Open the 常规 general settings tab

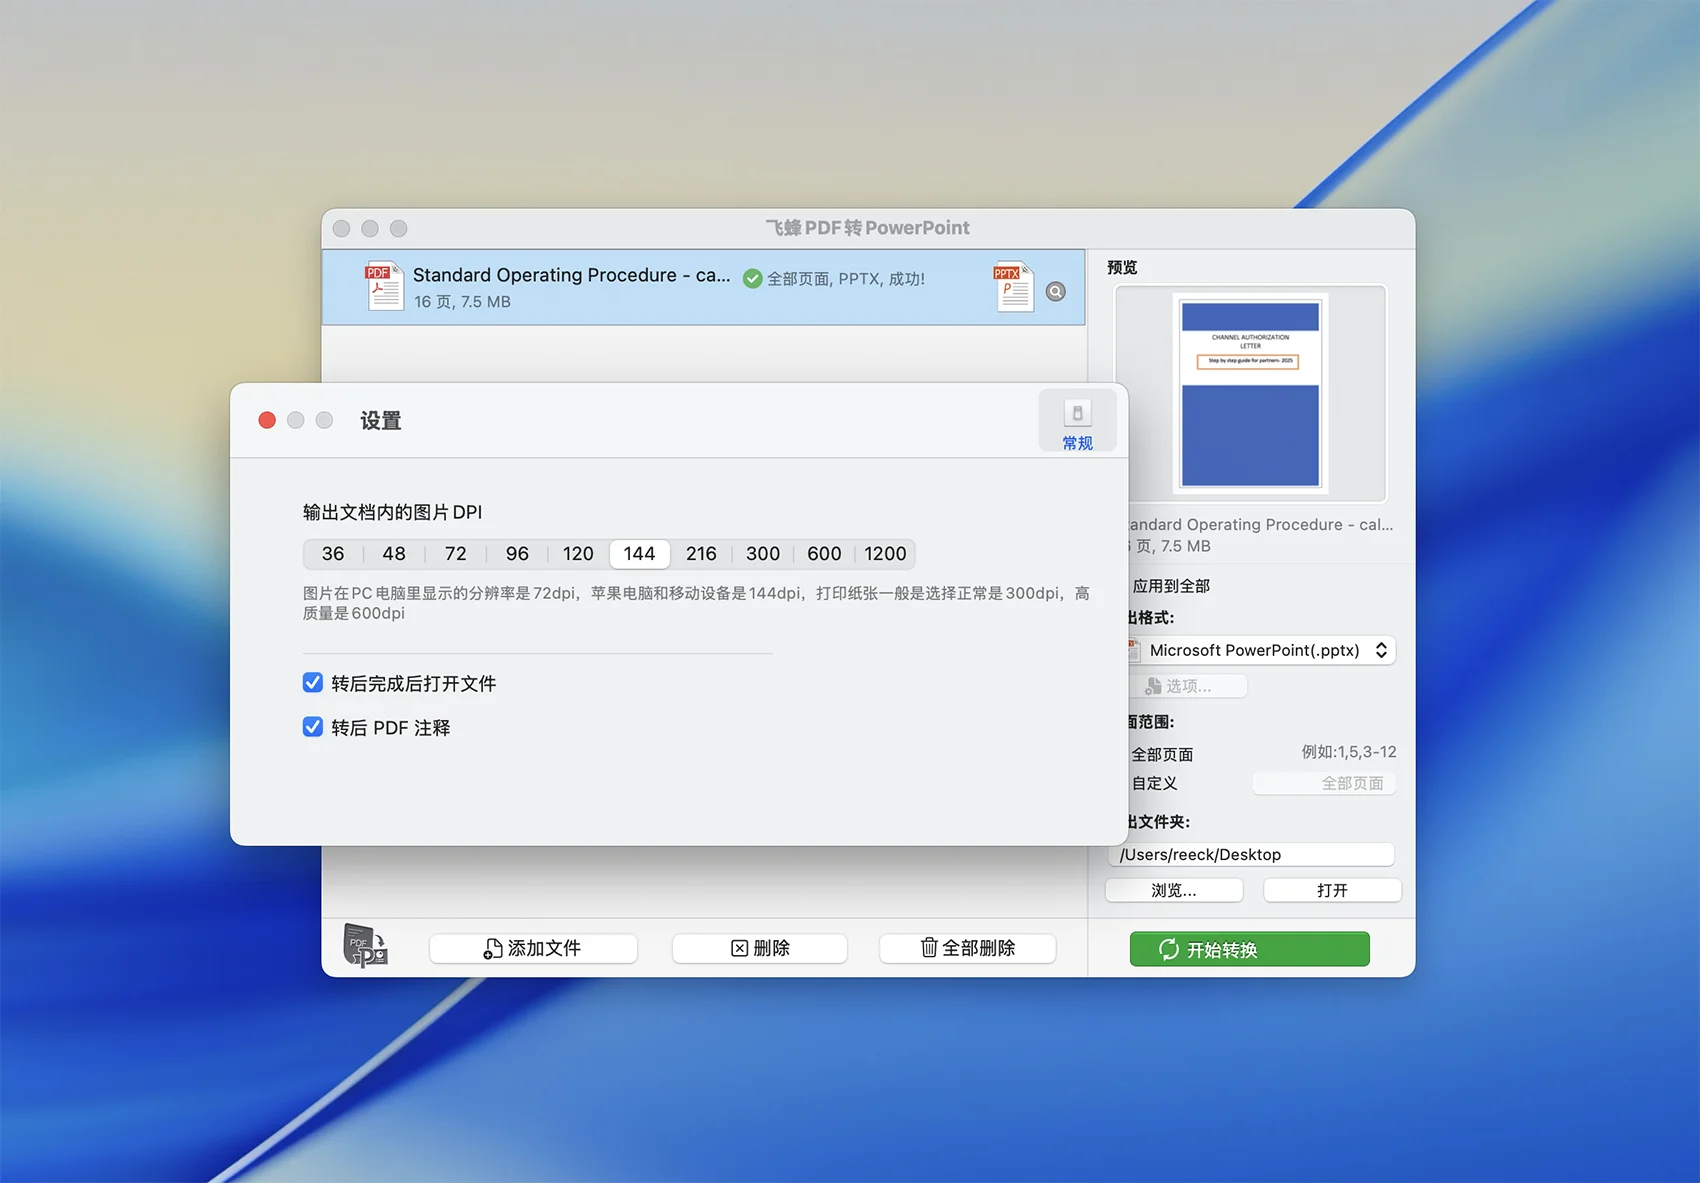tap(1077, 424)
